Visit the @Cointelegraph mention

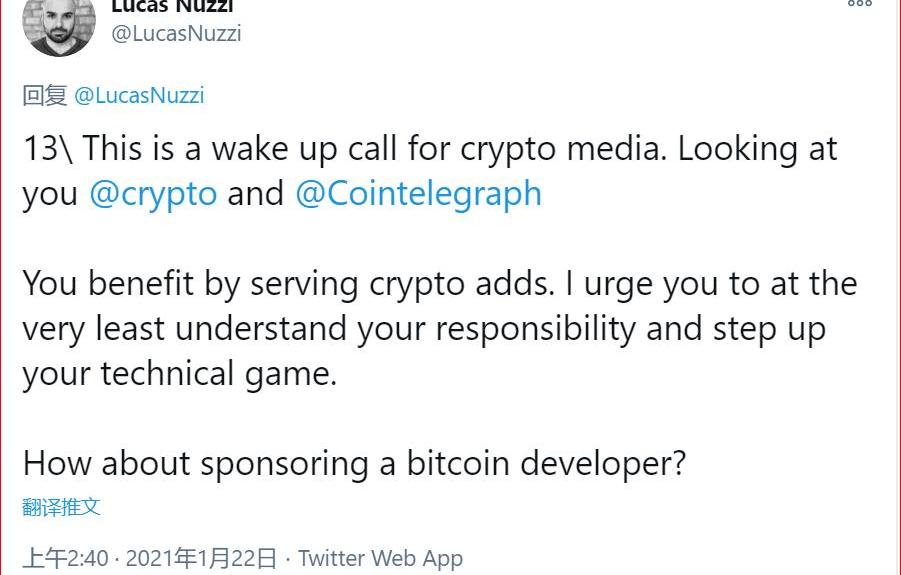point(418,193)
